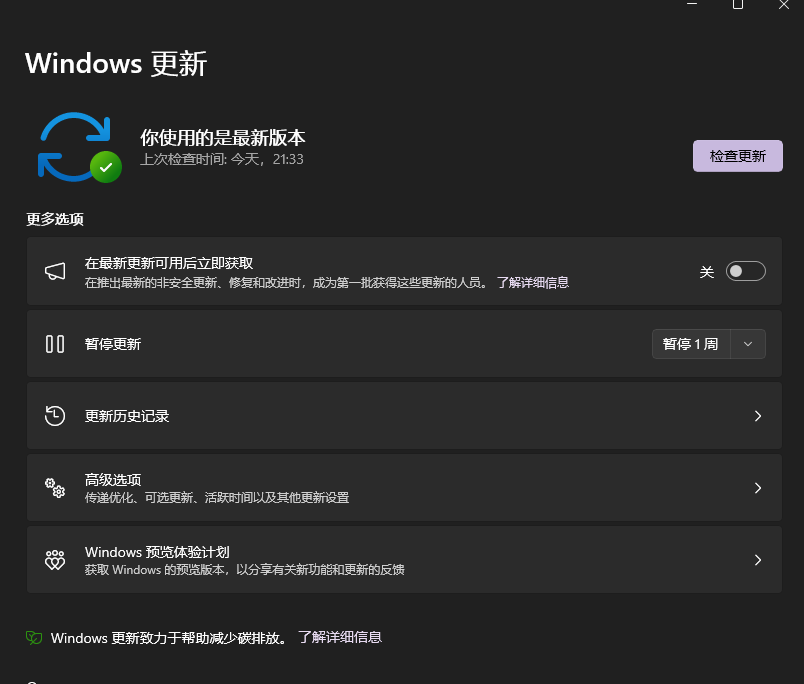The height and width of the screenshot is (684, 804).
Task: Maximize the Settings window
Action: click(738, 5)
